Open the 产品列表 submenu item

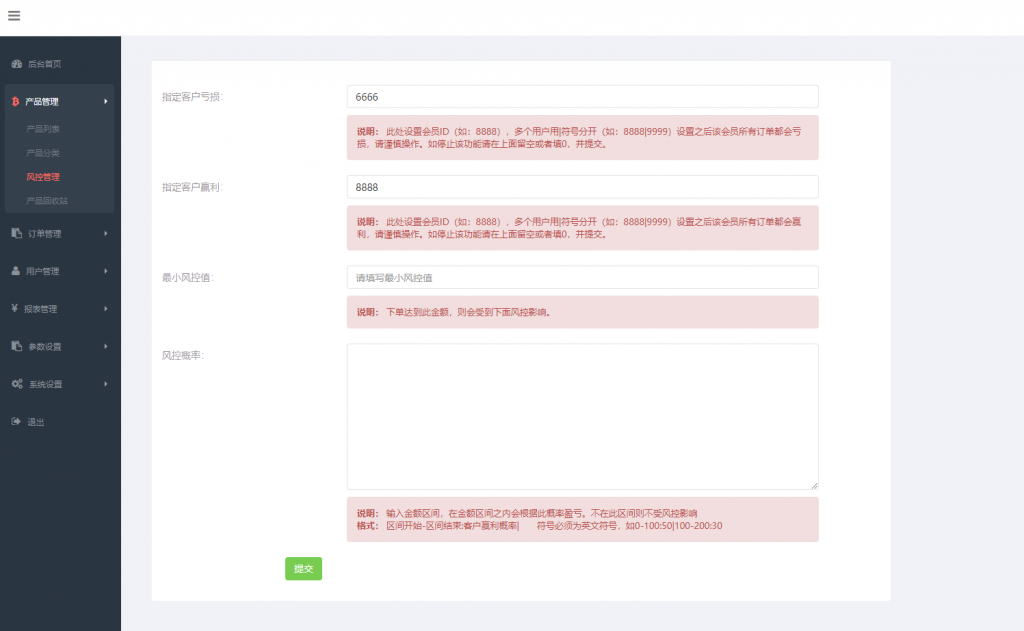tap(43, 129)
